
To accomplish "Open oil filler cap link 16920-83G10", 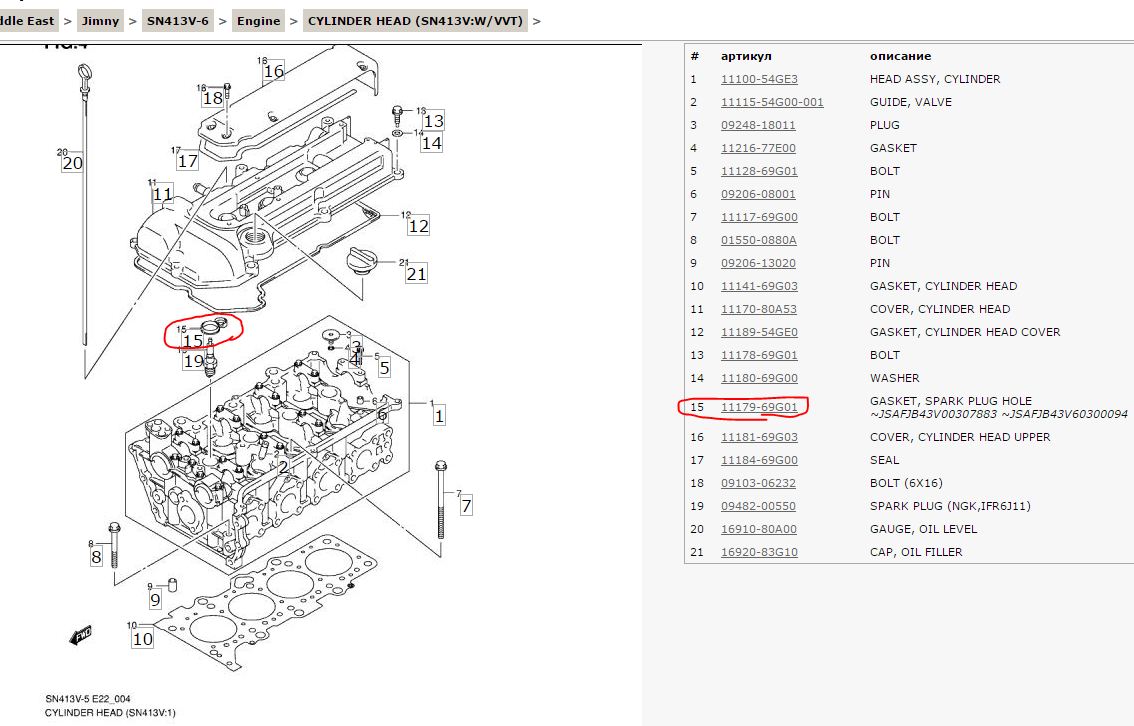I will click(x=759, y=552).
